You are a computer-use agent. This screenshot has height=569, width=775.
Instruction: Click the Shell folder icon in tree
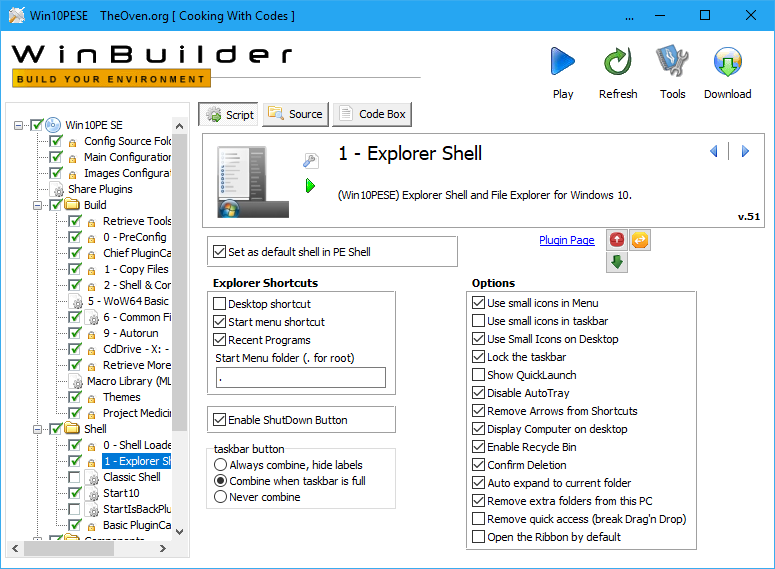tap(72, 429)
